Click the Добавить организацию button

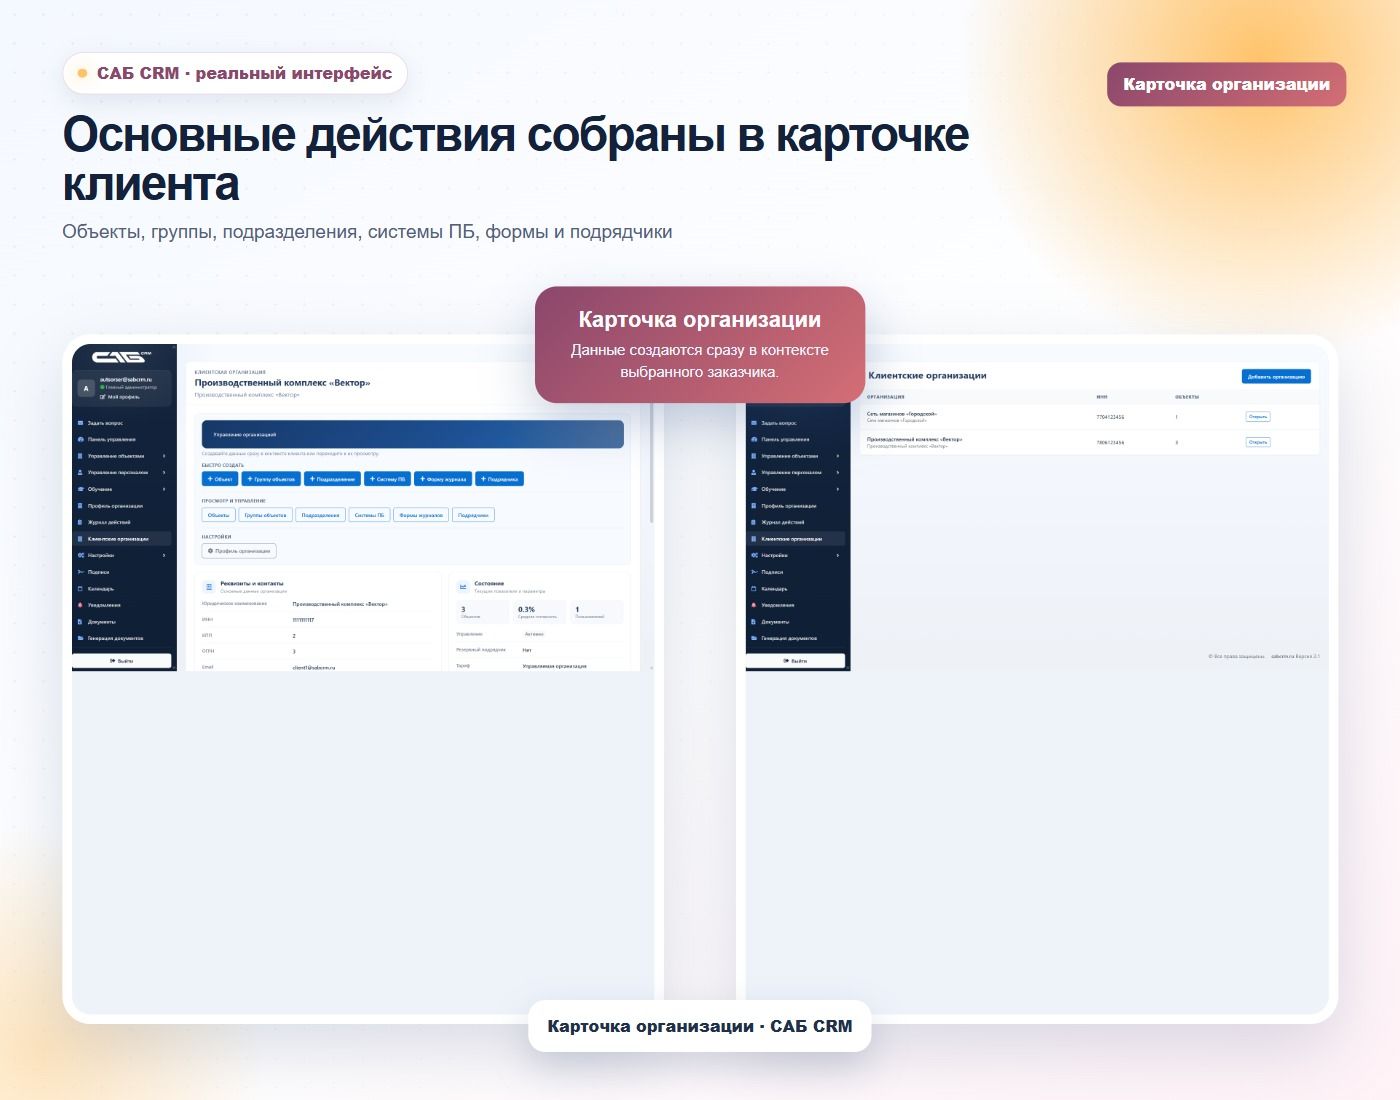(x=1276, y=377)
